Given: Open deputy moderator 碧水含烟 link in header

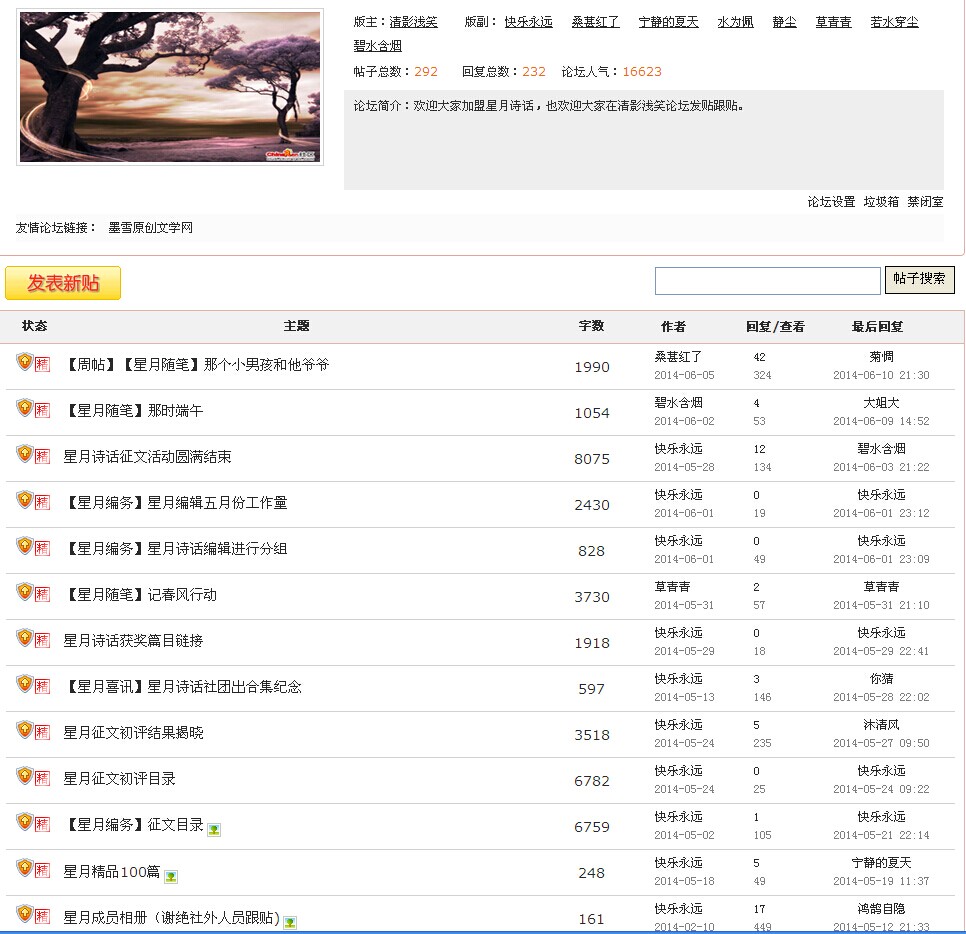Looking at the screenshot, I should coord(378,46).
